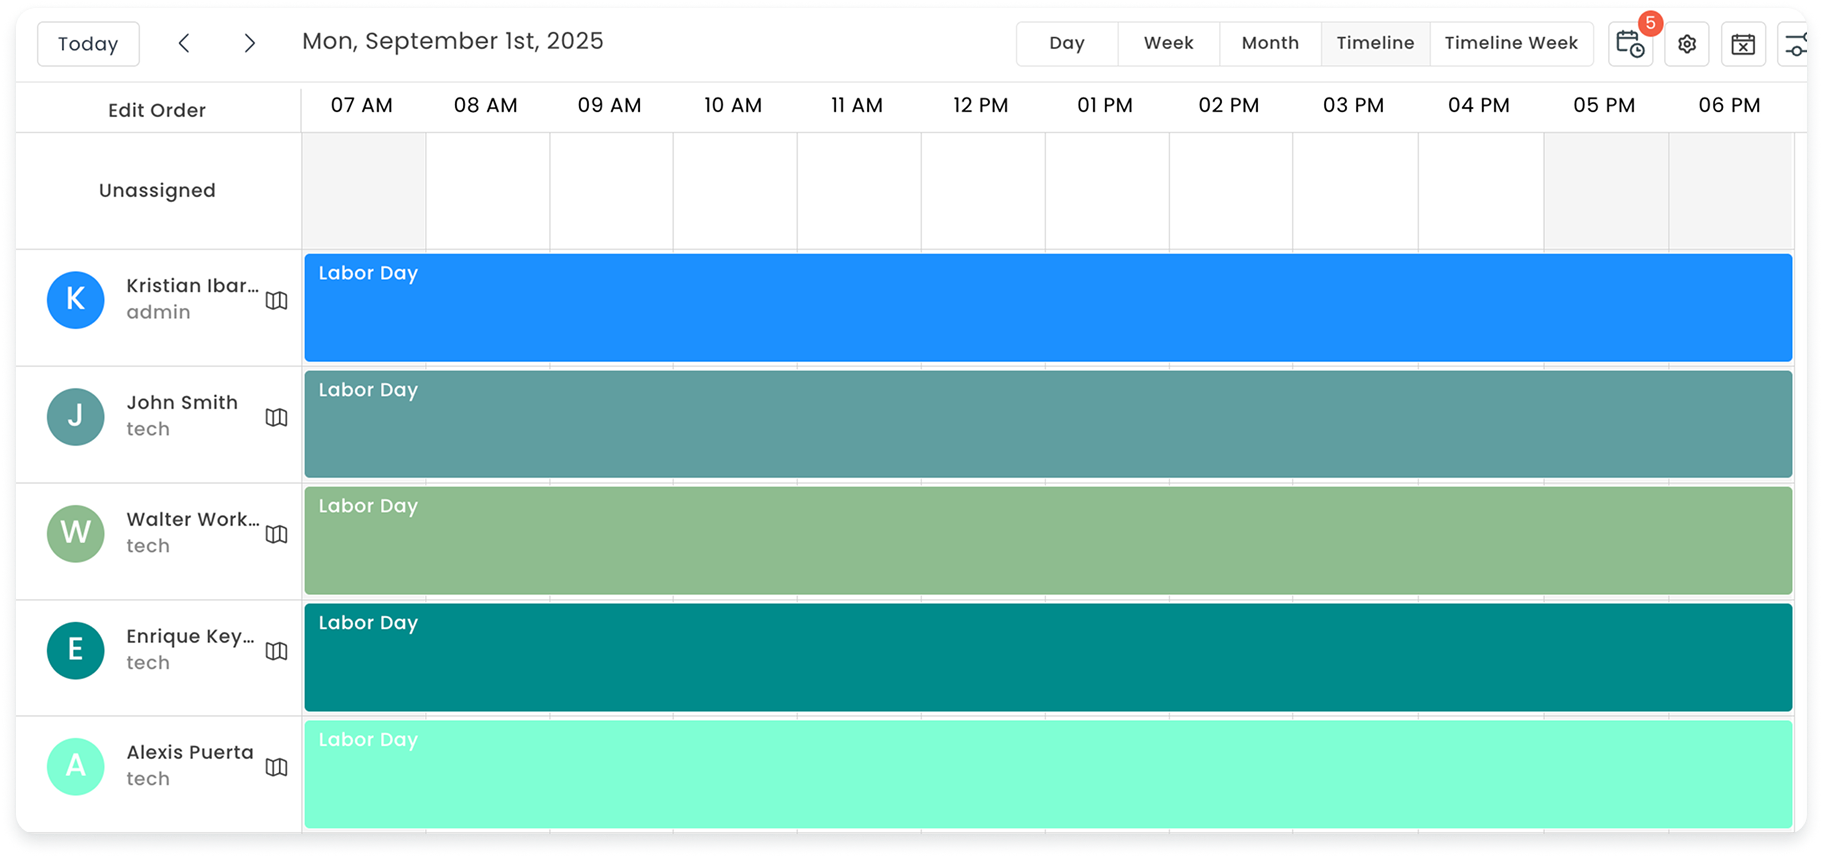
Task: Open map icon for Alexis Puerta
Action: coord(277,767)
